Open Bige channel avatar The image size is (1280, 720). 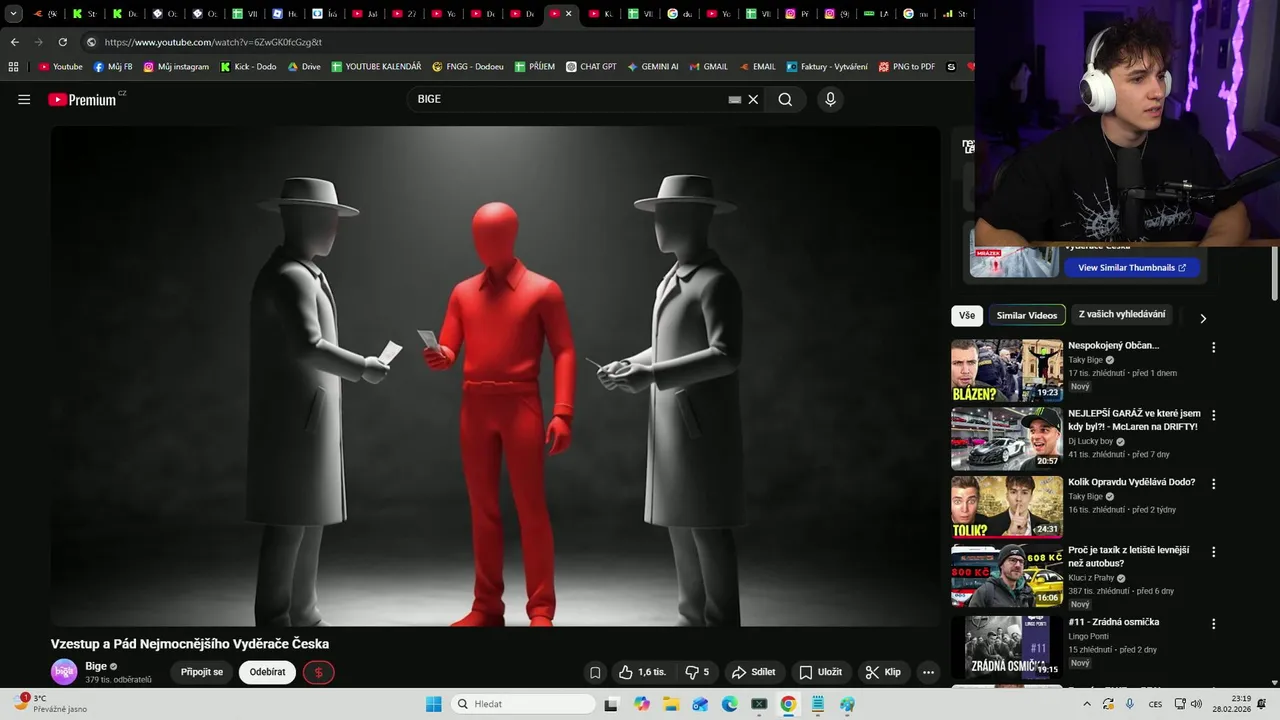tap(64, 672)
